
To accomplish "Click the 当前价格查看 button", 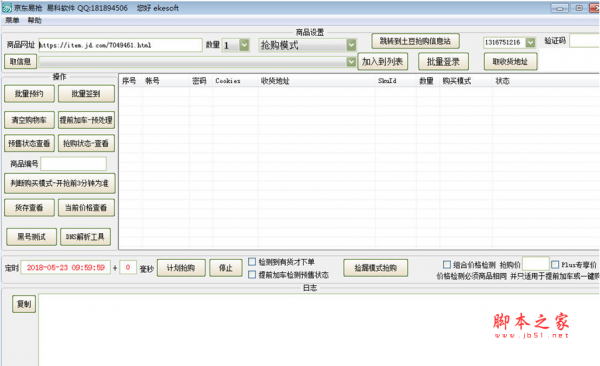I will click(x=86, y=208).
